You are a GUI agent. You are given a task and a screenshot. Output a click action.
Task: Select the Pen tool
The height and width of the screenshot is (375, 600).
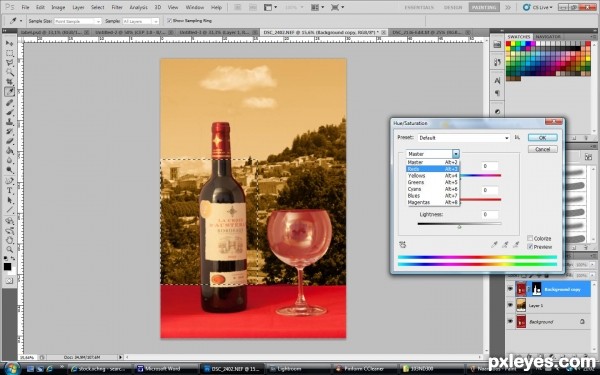[x=9, y=181]
